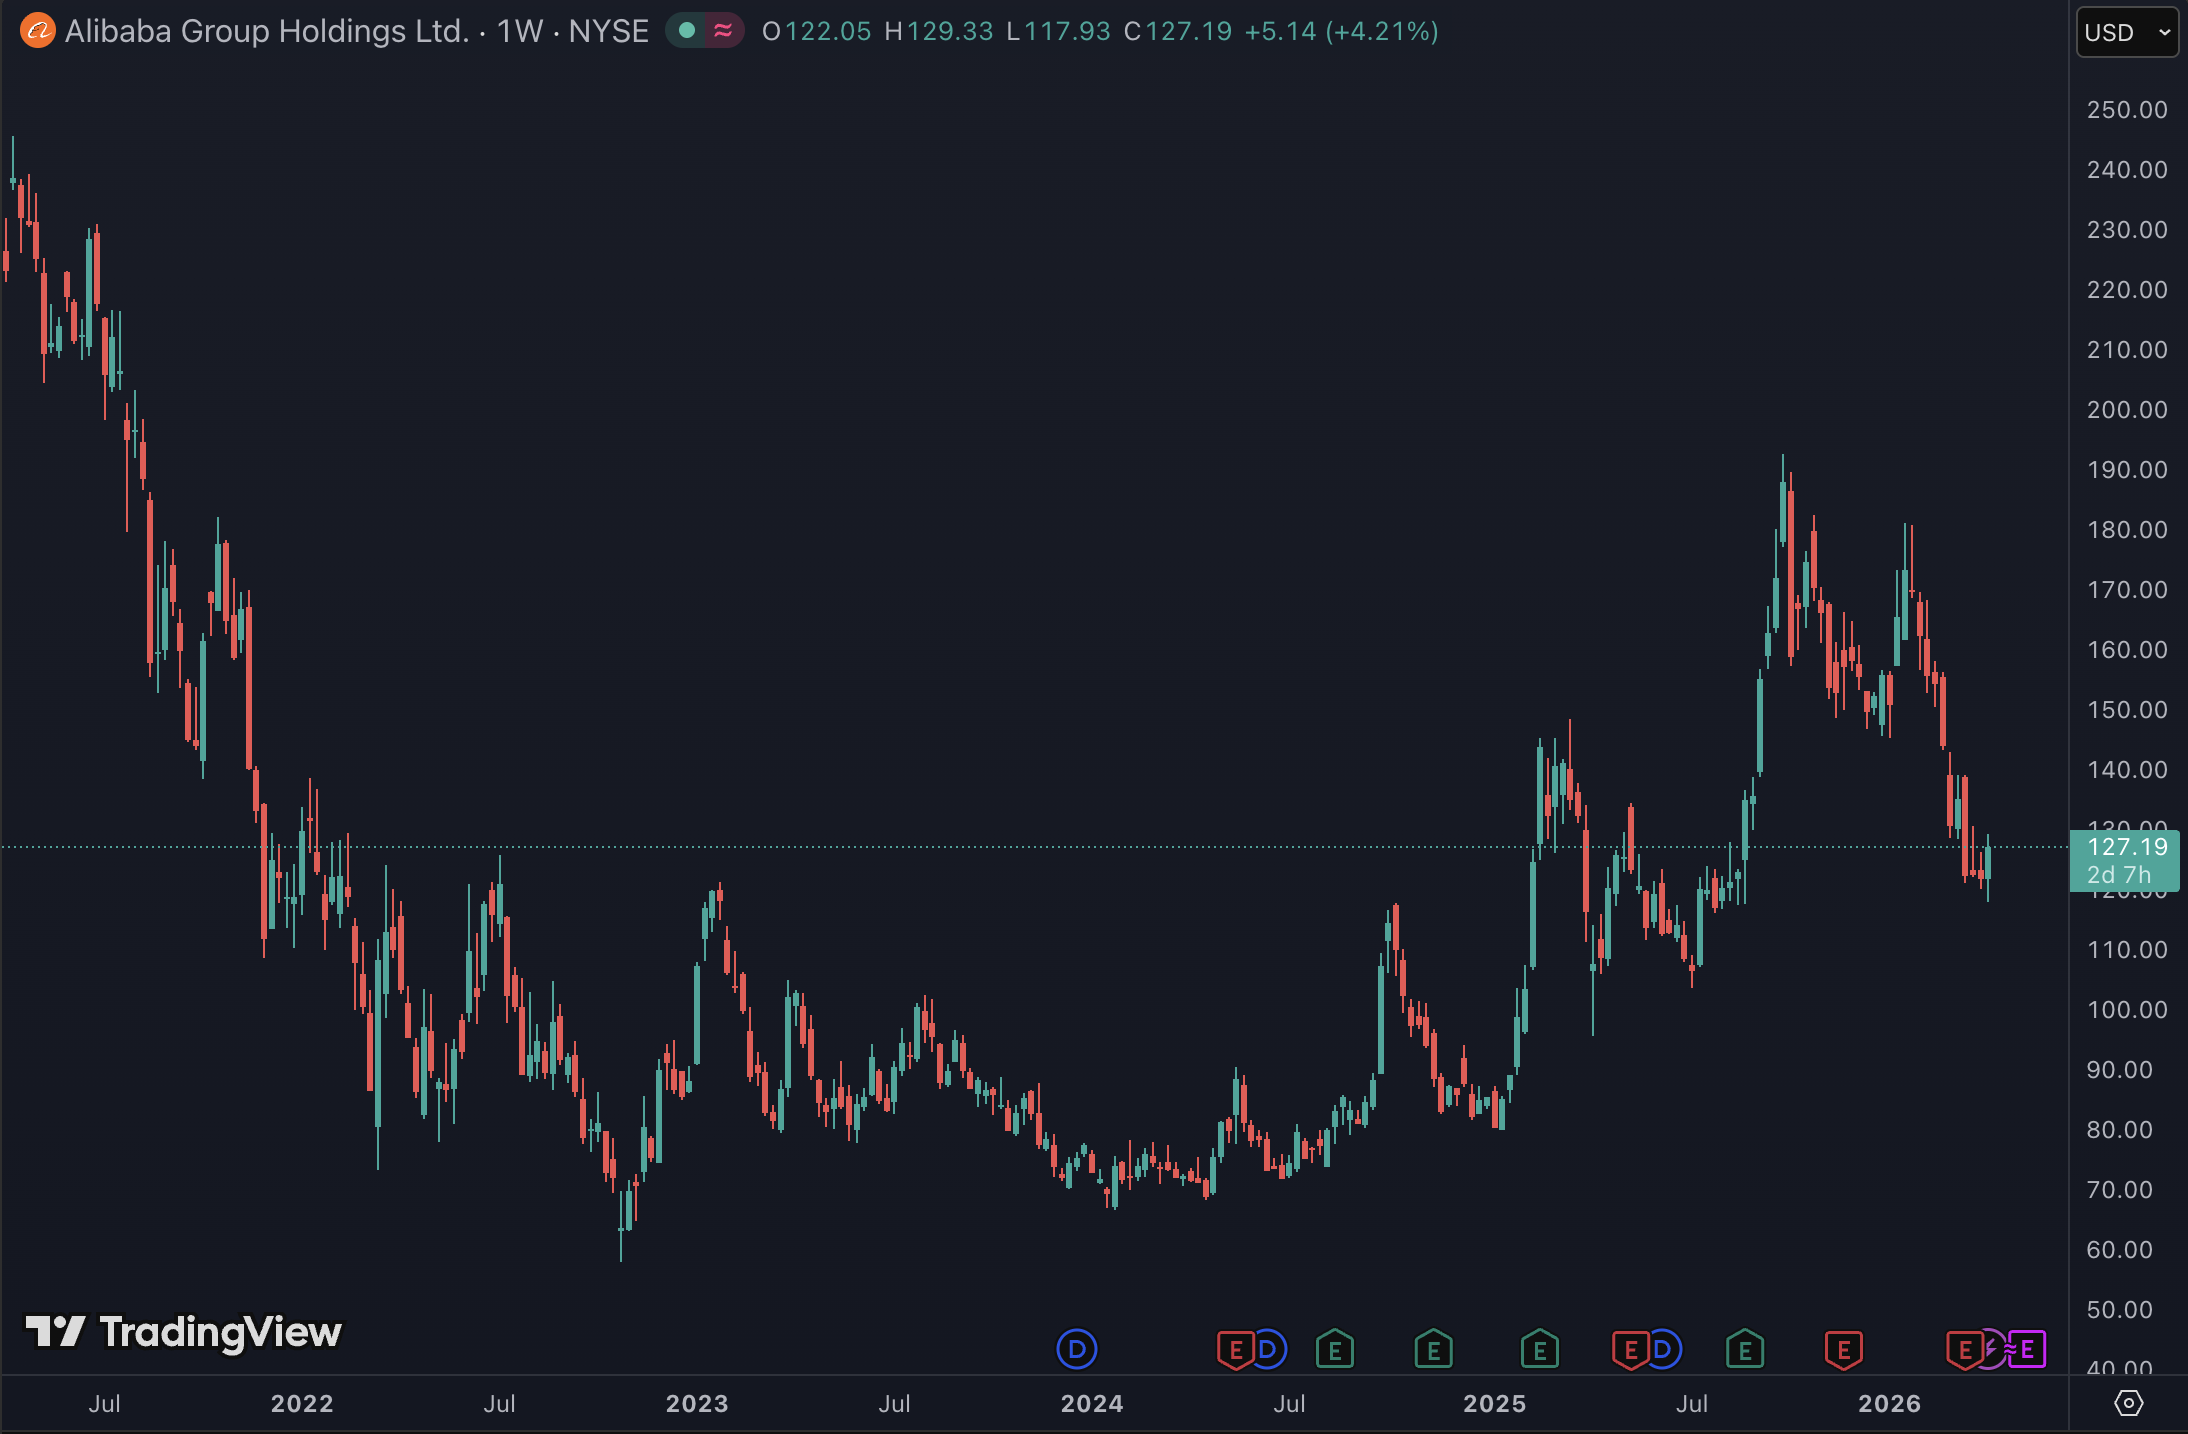
Task: Open the red earnings marker of May 2024
Action: click(x=1235, y=1350)
